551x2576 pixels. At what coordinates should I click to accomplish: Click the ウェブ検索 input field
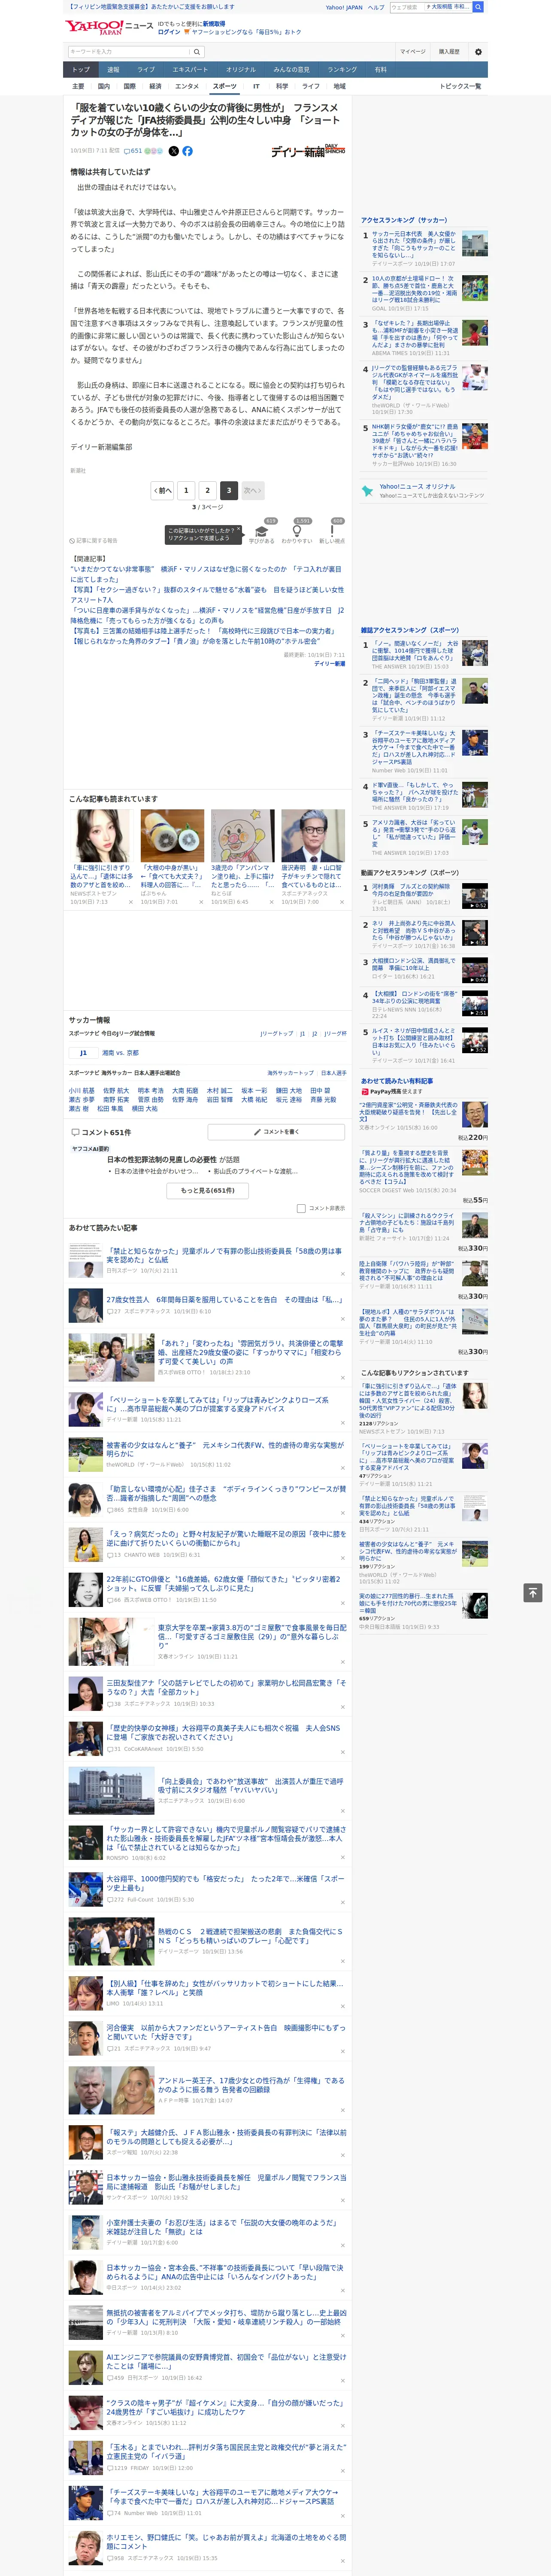(x=407, y=7)
